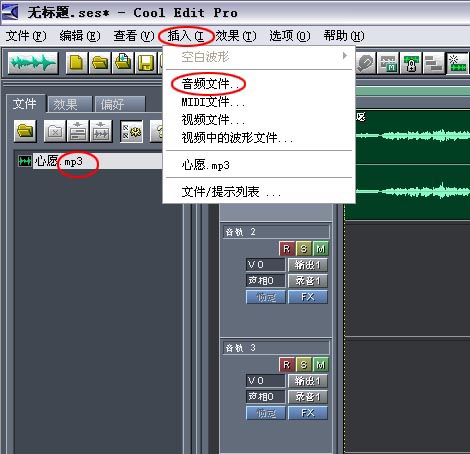The image size is (470, 454).
Task: Choose 音频文件 from the insert menu
Action: coord(210,84)
